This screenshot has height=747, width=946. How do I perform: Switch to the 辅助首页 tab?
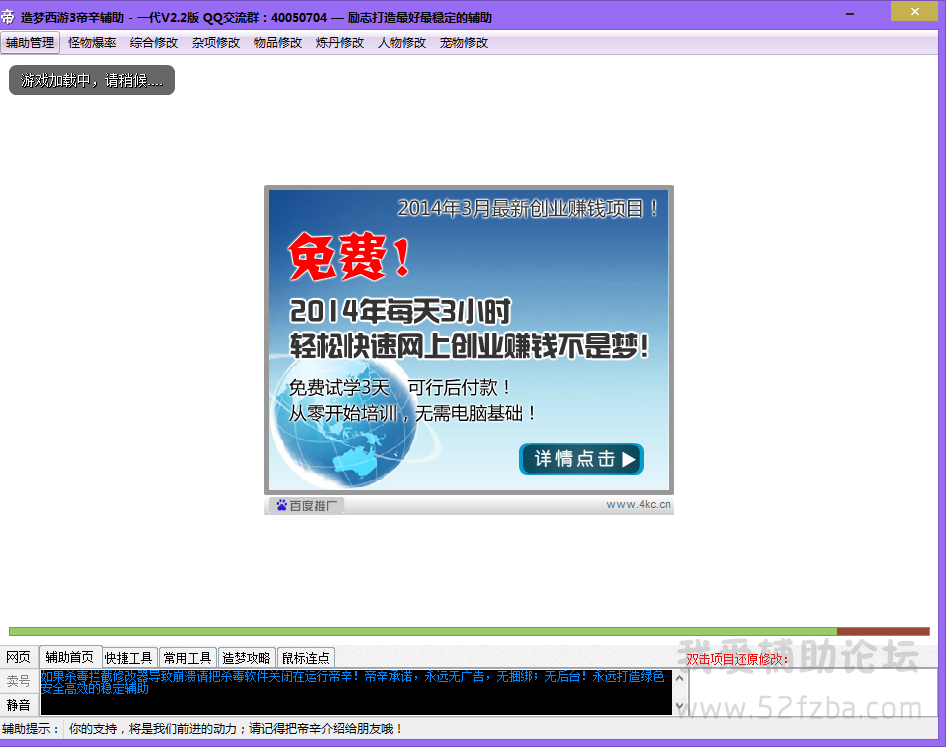70,656
